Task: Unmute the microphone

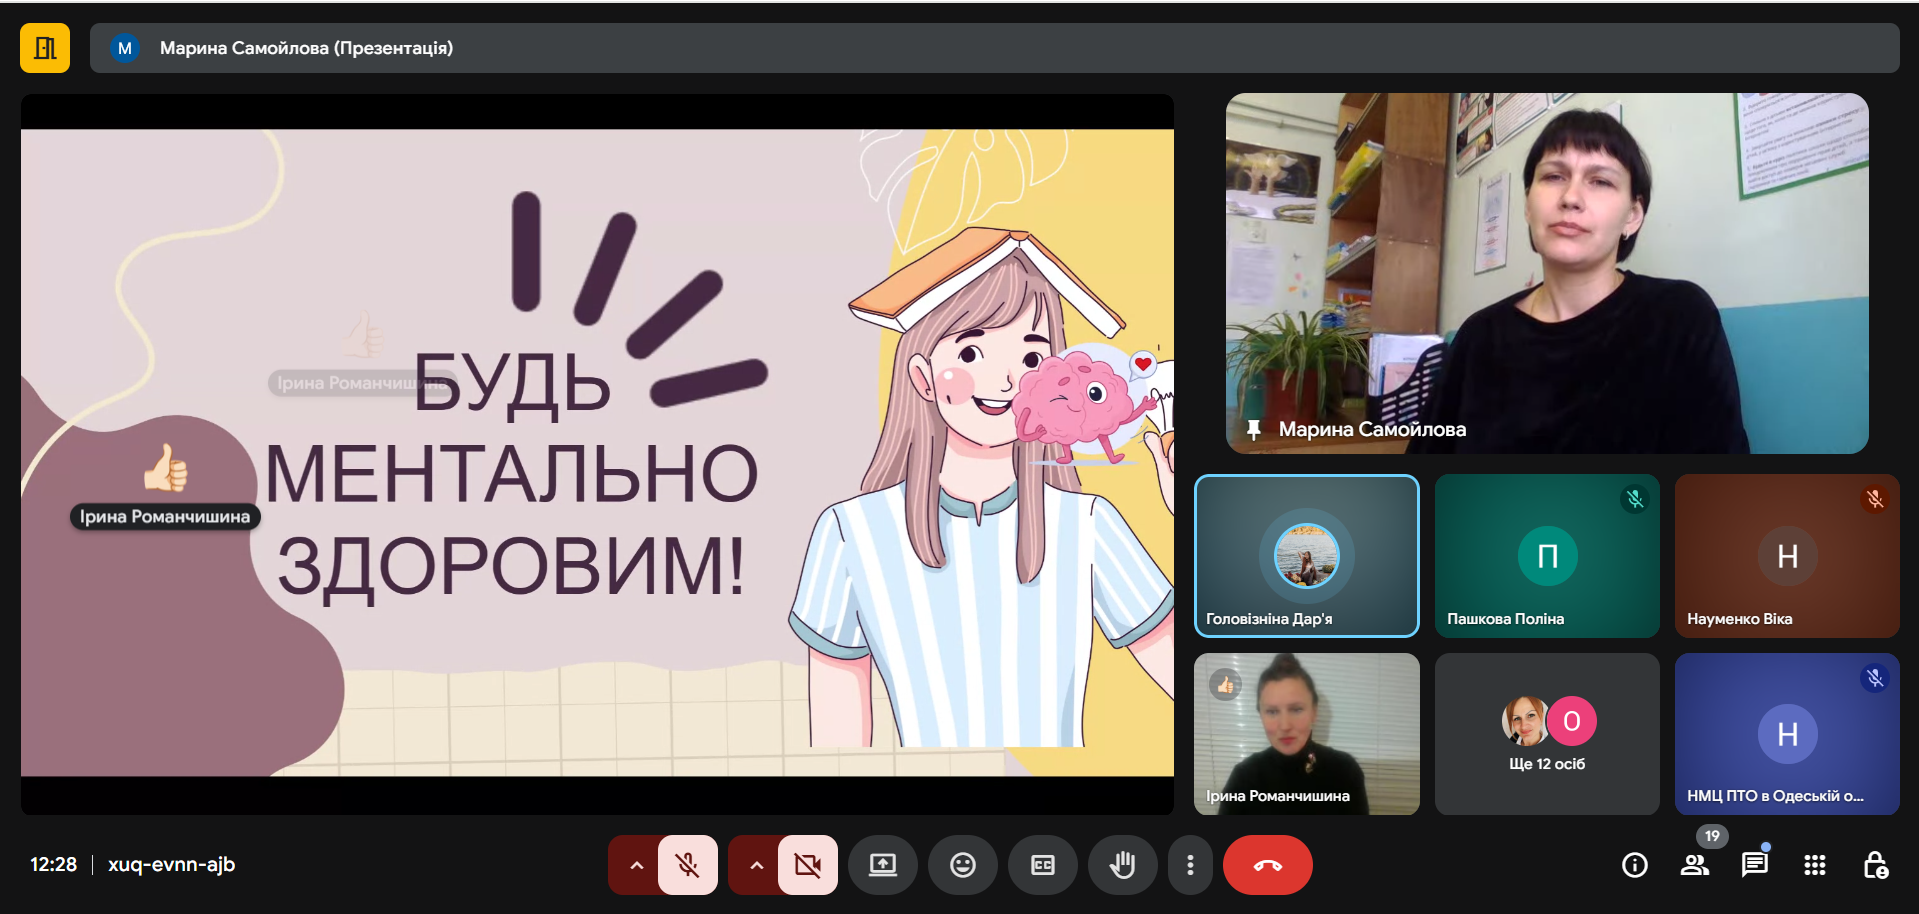Action: point(688,865)
